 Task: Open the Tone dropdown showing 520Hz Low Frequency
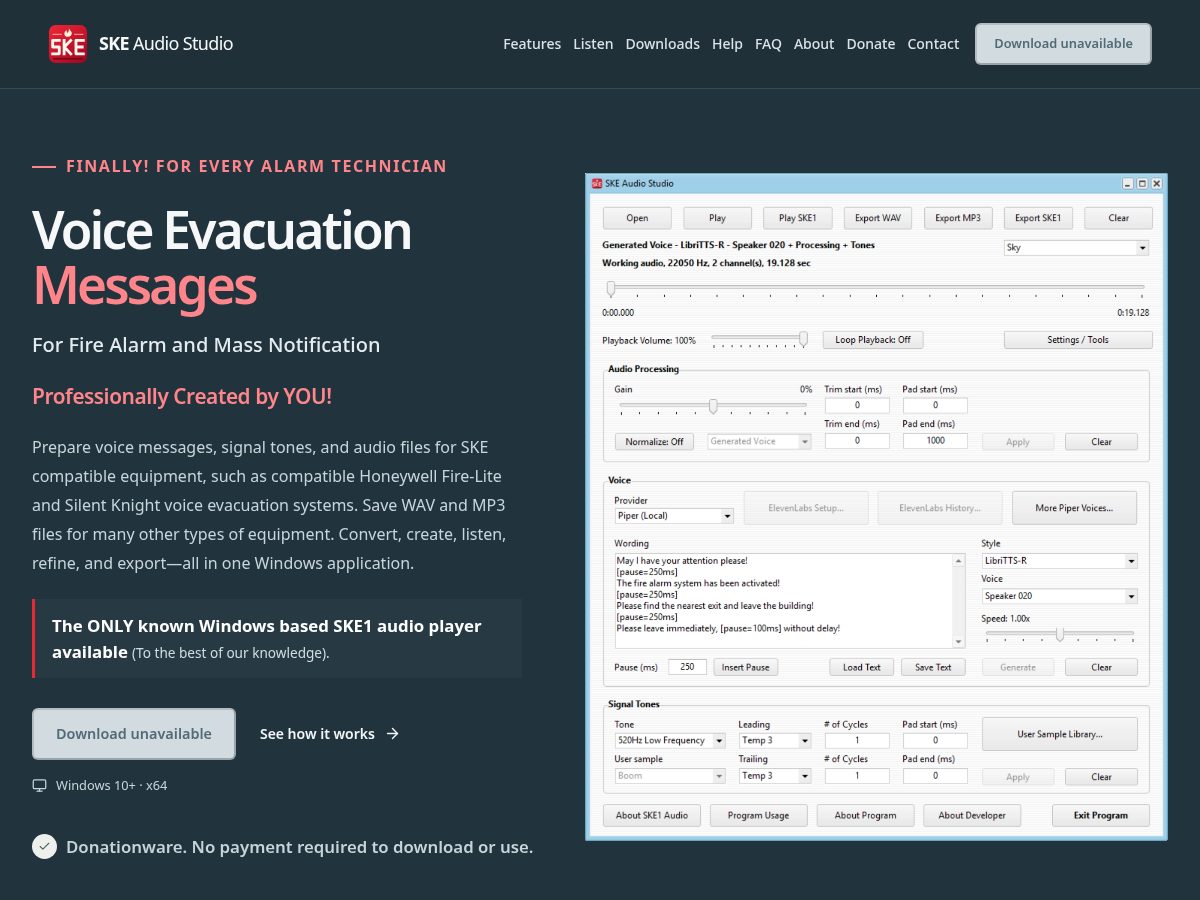tap(668, 741)
